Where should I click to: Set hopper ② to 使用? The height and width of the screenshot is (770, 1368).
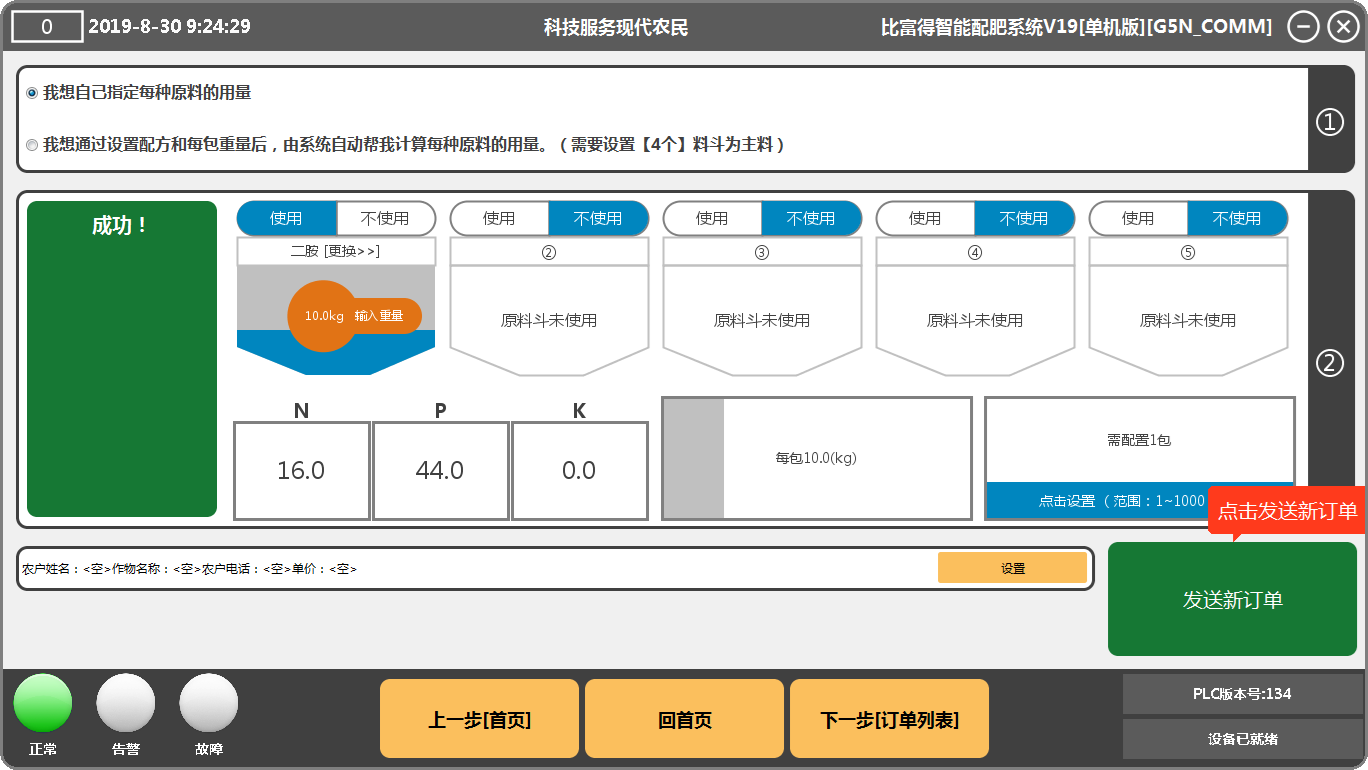[499, 218]
